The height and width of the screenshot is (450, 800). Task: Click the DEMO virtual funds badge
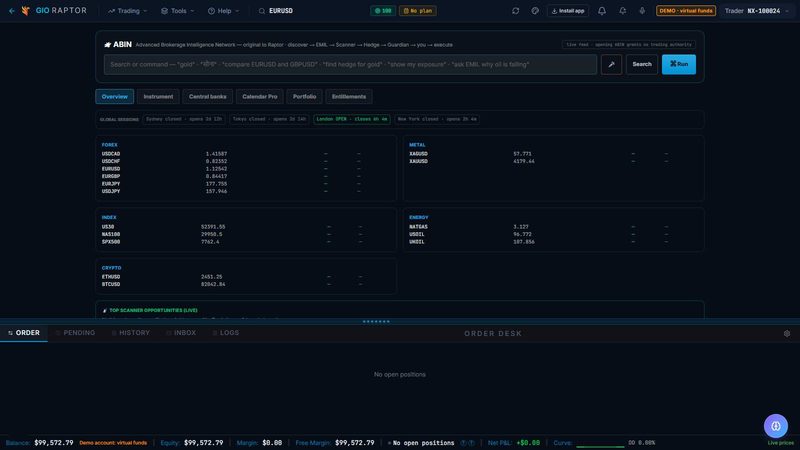(686, 11)
